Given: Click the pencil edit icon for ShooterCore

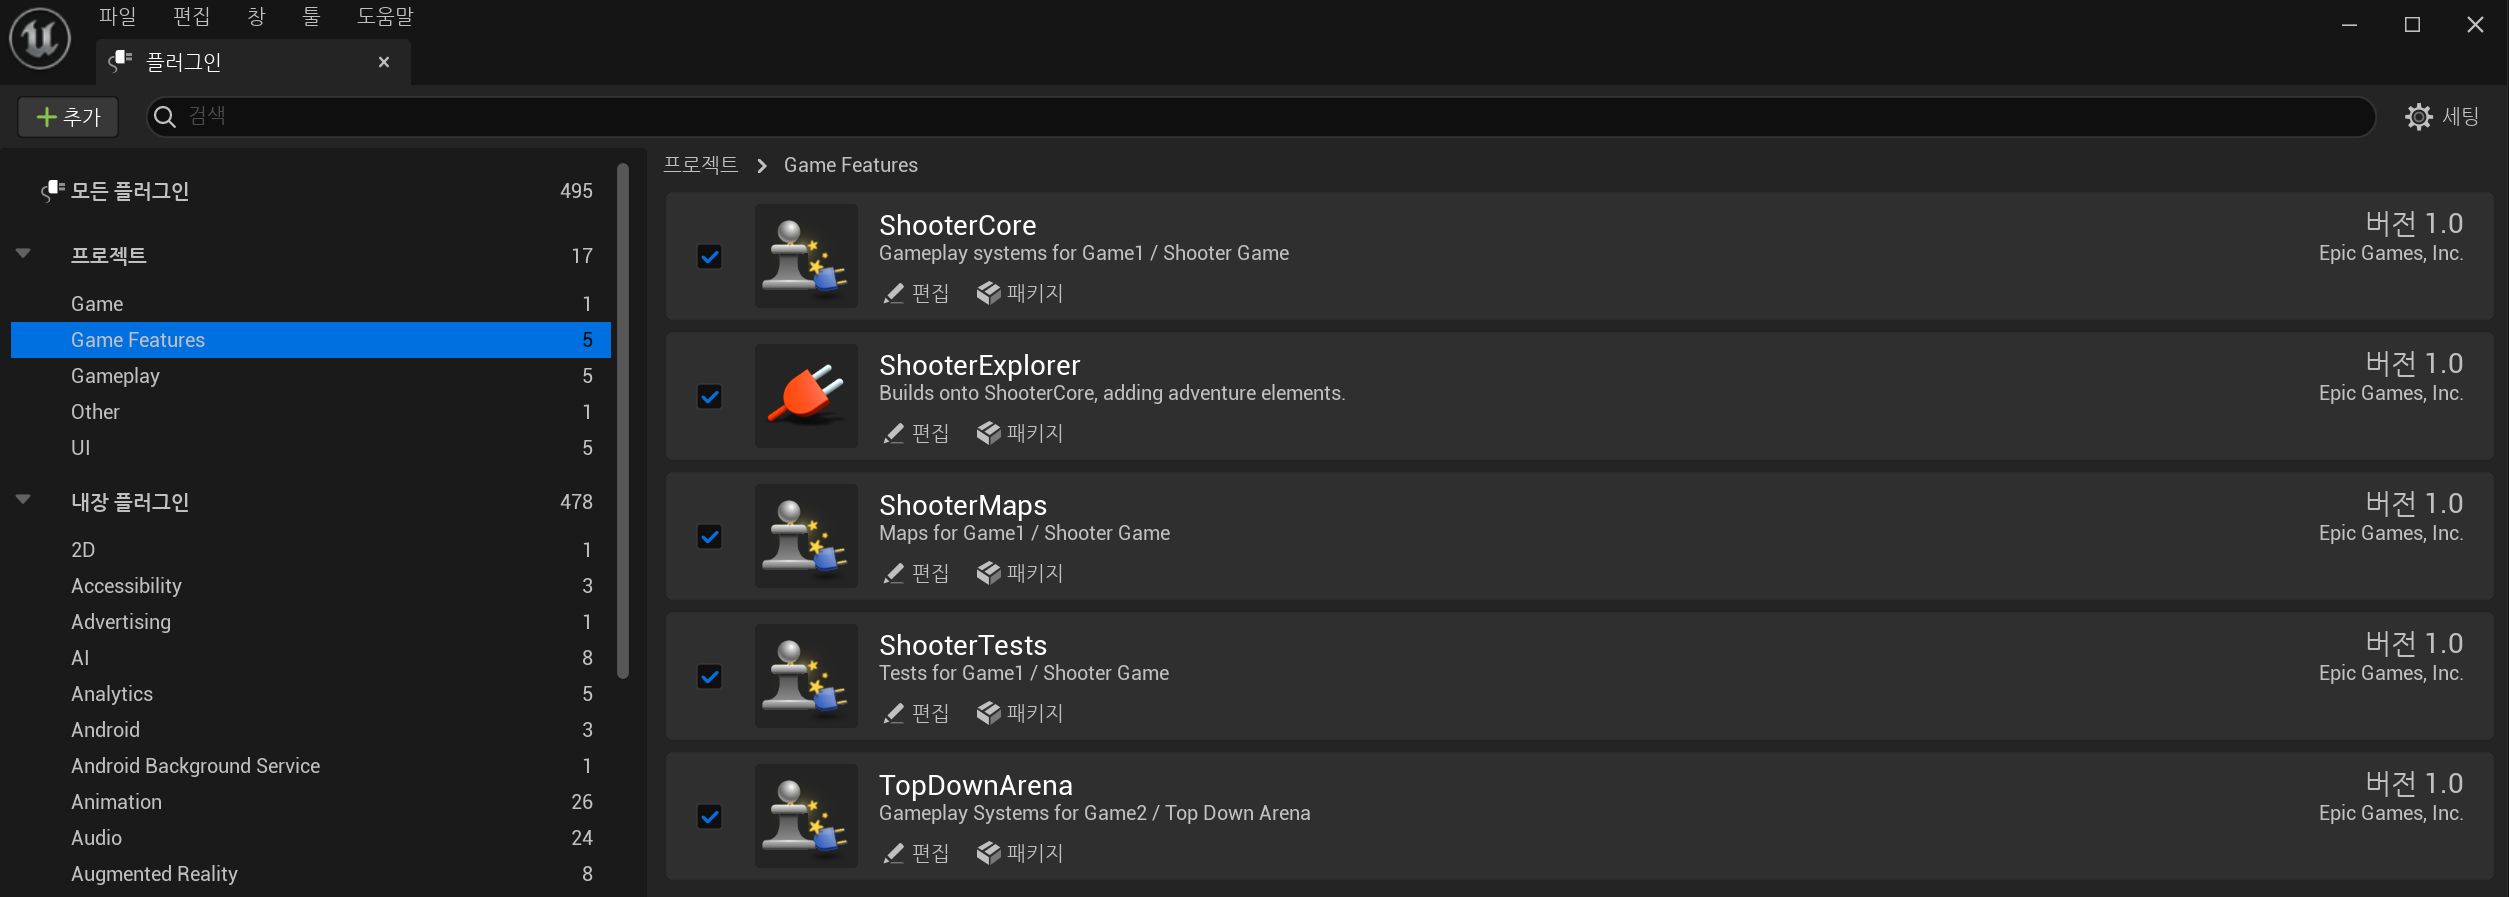Looking at the screenshot, I should pyautogui.click(x=893, y=293).
